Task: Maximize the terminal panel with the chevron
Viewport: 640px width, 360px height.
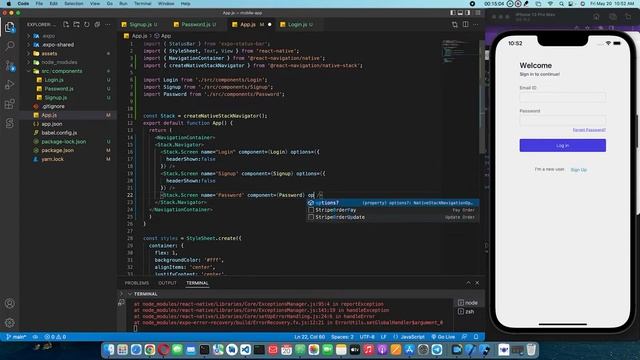Action: [x=468, y=283]
